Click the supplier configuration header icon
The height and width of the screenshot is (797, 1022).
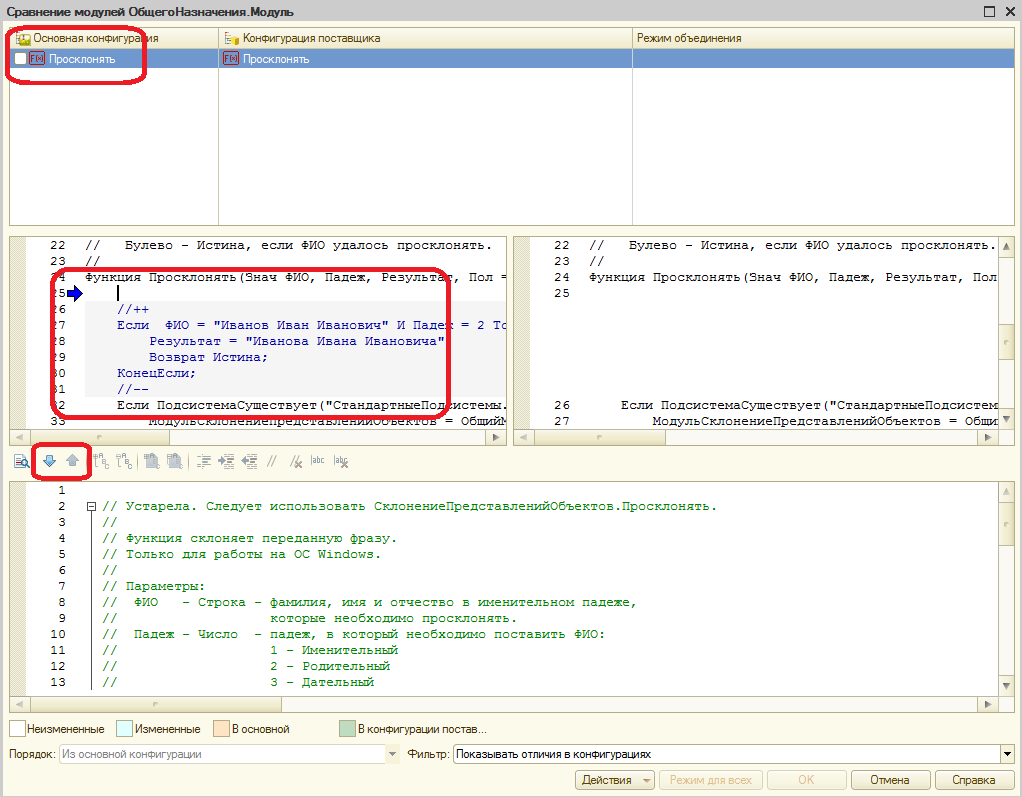click(231, 38)
